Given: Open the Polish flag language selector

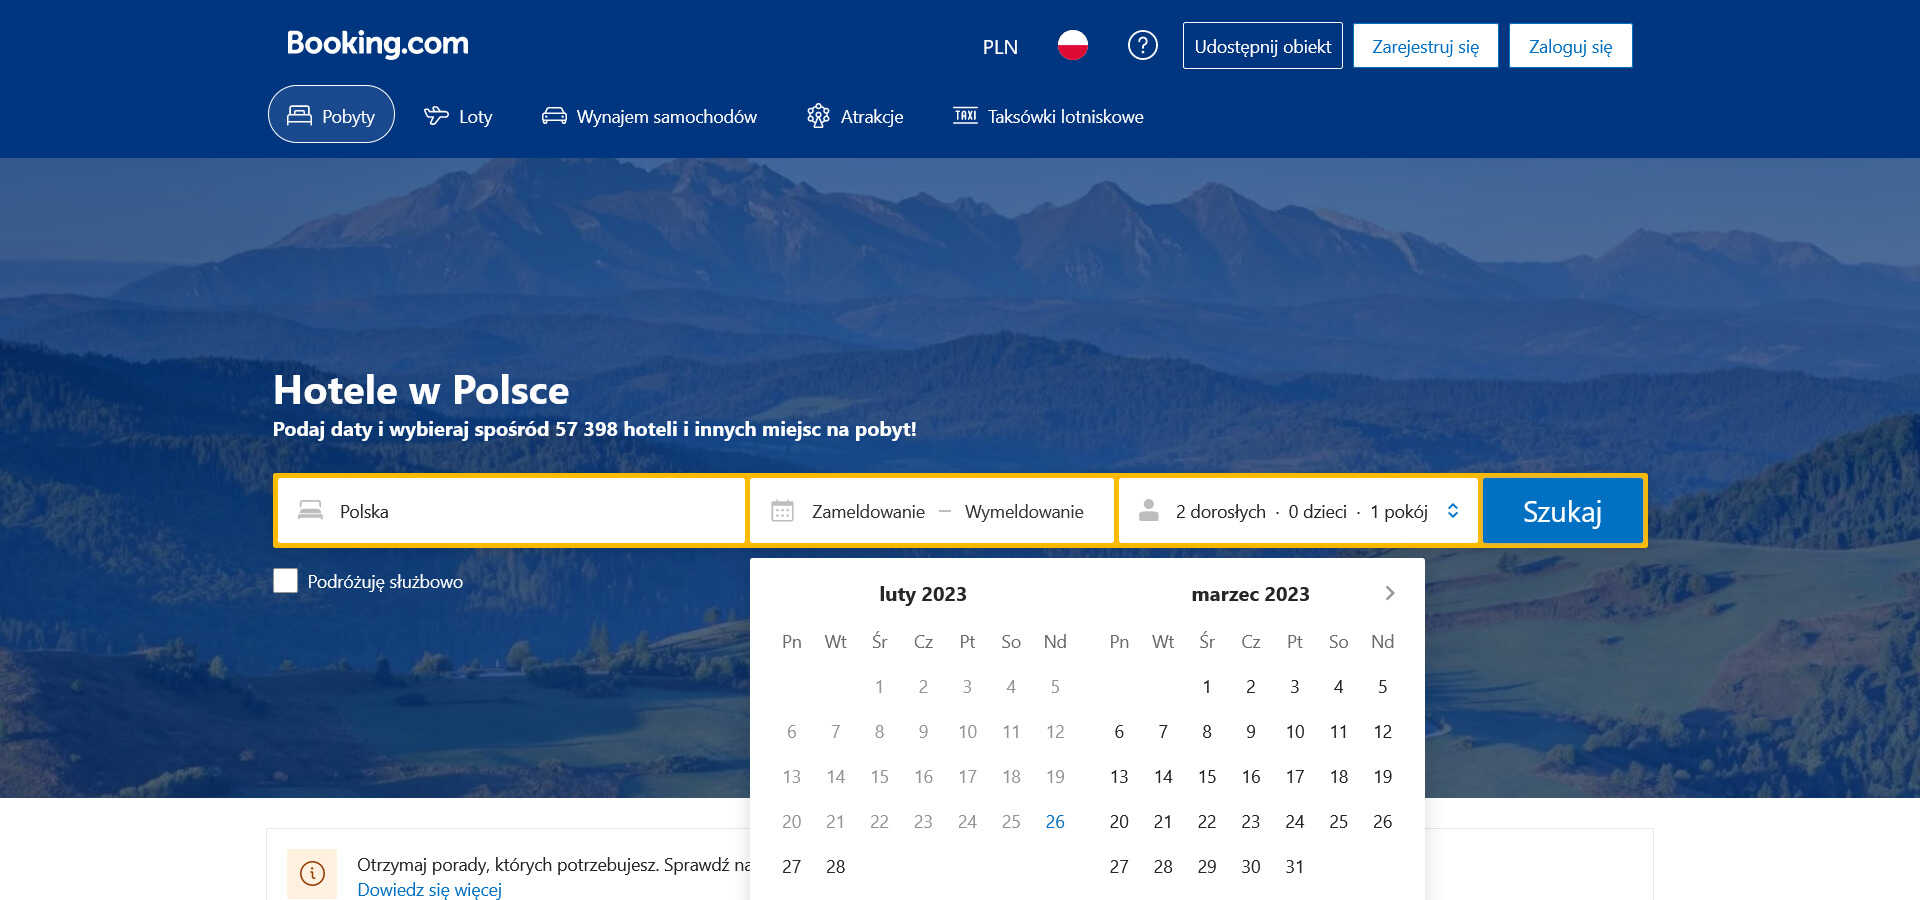Looking at the screenshot, I should (1072, 46).
